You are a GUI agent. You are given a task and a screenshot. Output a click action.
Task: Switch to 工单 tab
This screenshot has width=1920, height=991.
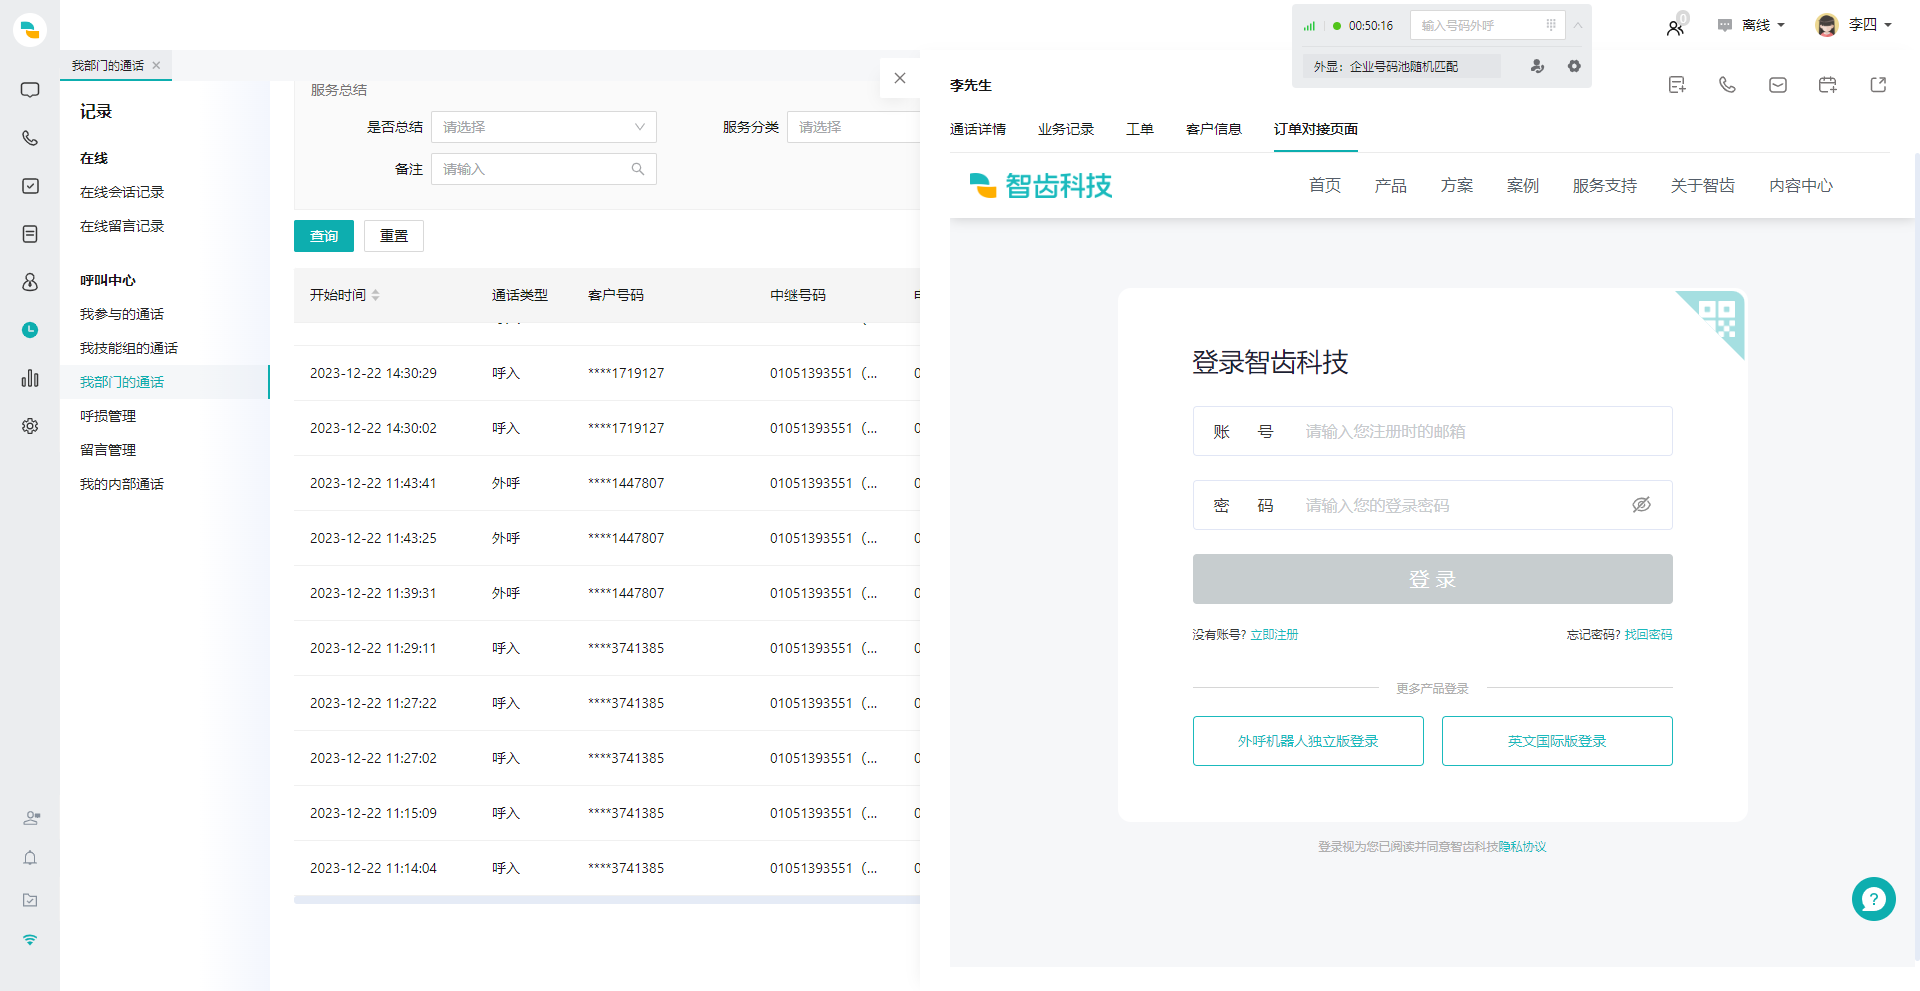(1140, 129)
